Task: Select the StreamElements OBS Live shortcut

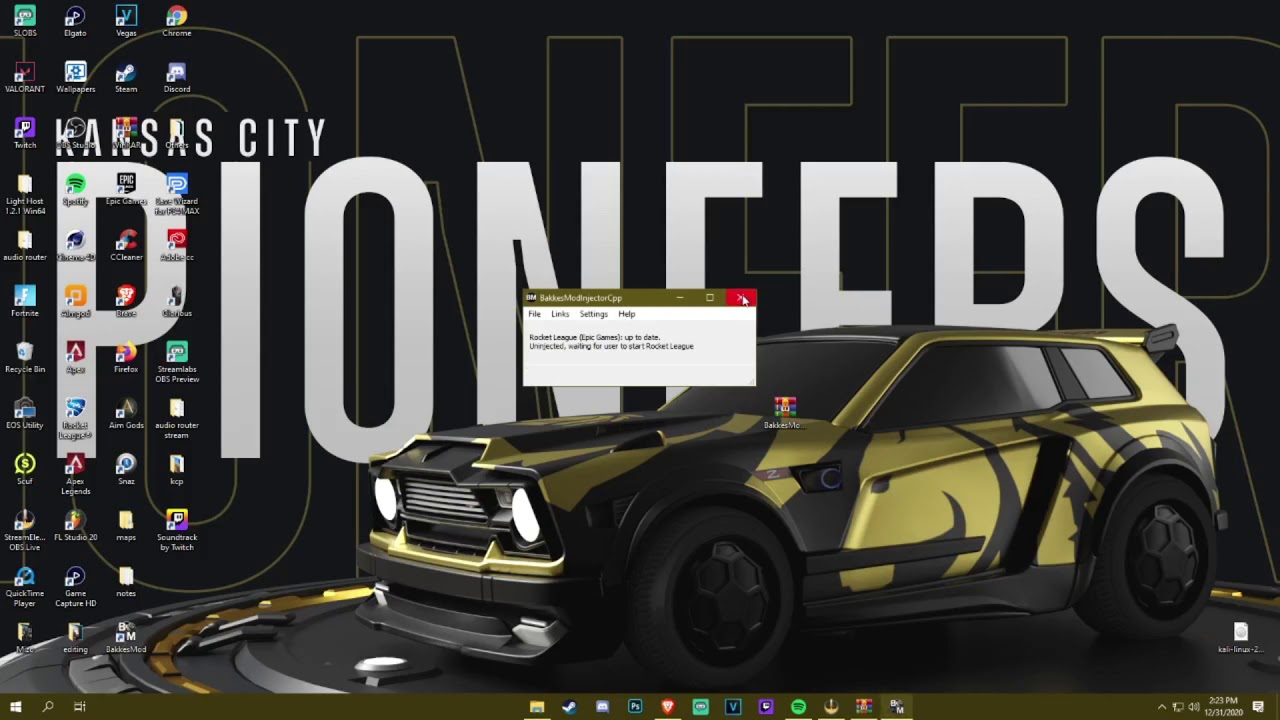Action: [25, 530]
